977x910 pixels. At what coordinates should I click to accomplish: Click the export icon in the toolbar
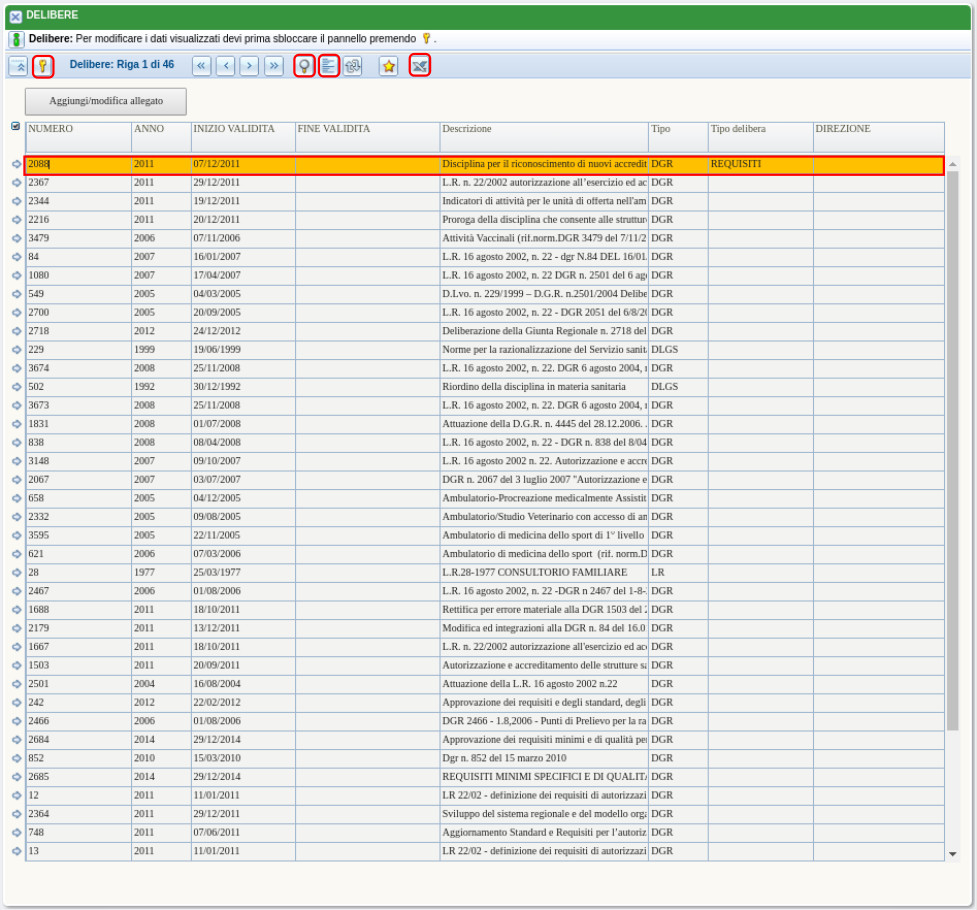(420, 66)
